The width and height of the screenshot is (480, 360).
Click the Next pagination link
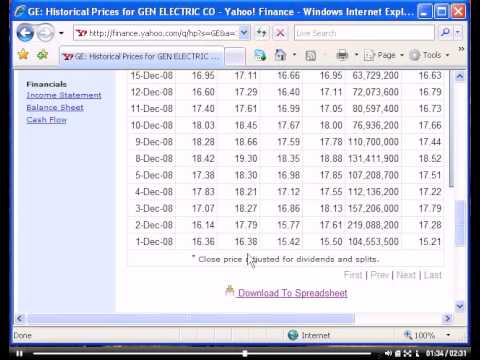[x=406, y=275]
